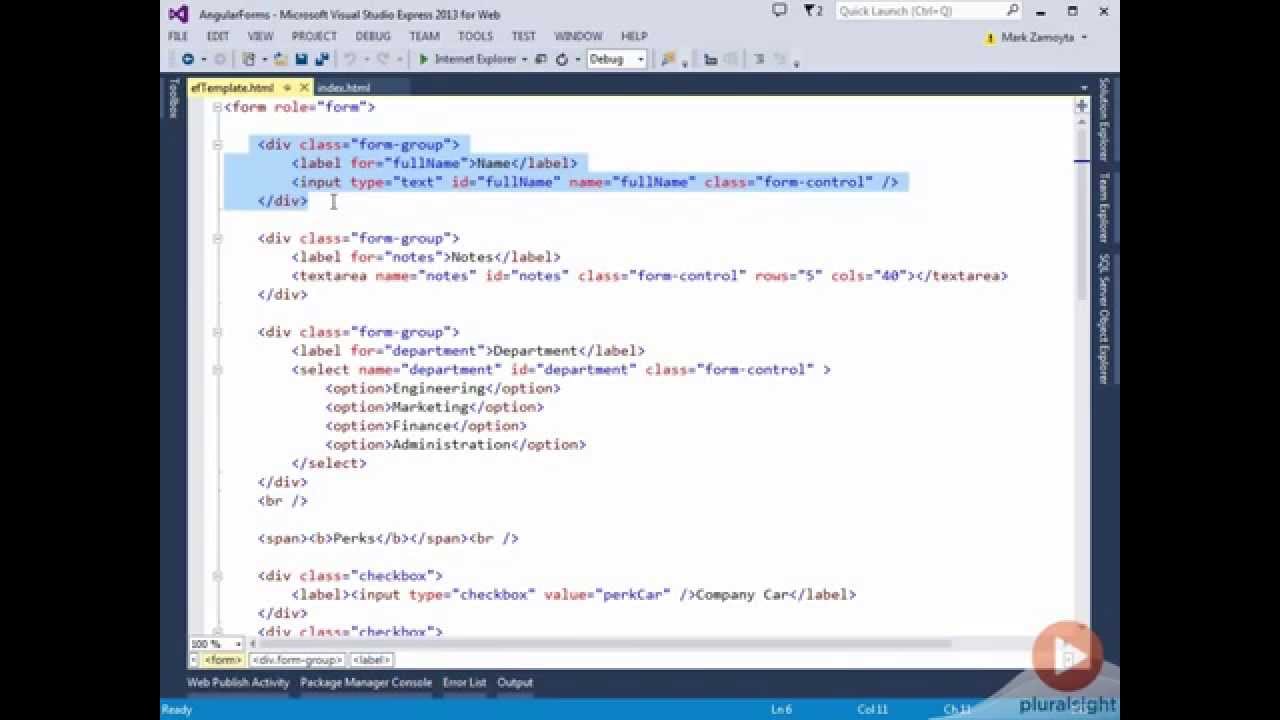This screenshot has height=720, width=1280.
Task: Open the VIEW menu
Action: (x=261, y=36)
